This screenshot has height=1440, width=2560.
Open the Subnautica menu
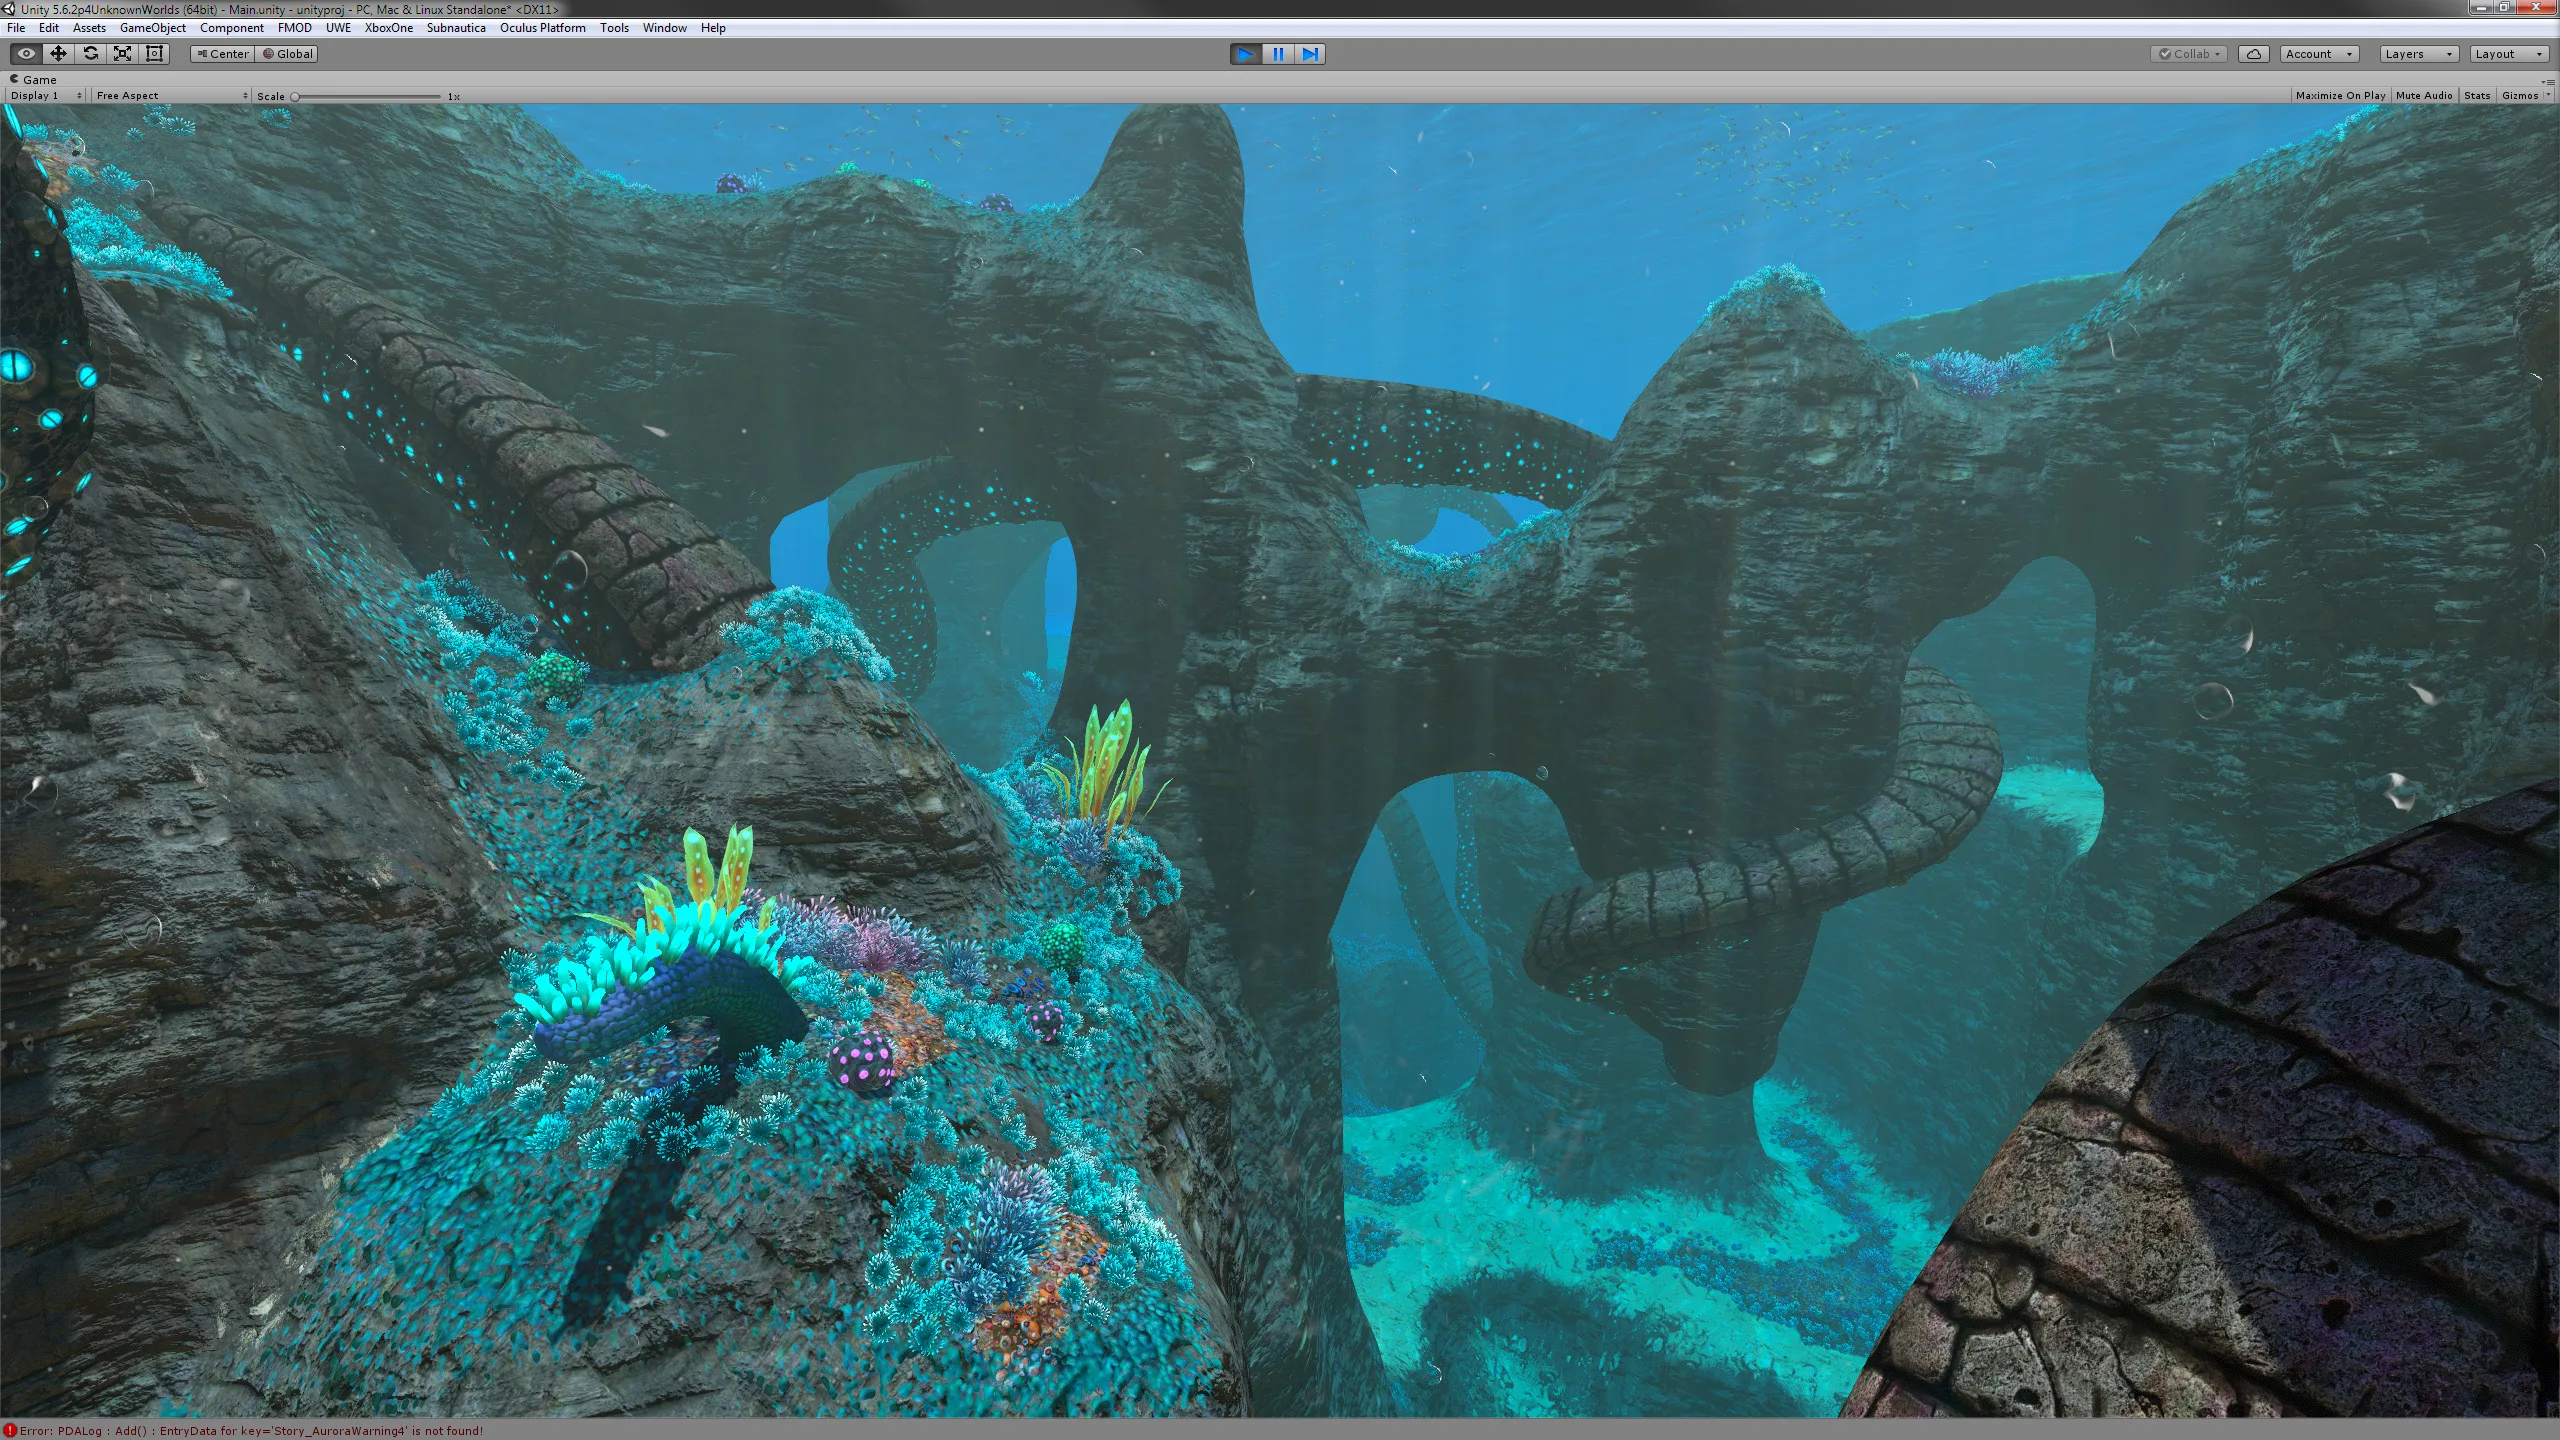pyautogui.click(x=456, y=28)
